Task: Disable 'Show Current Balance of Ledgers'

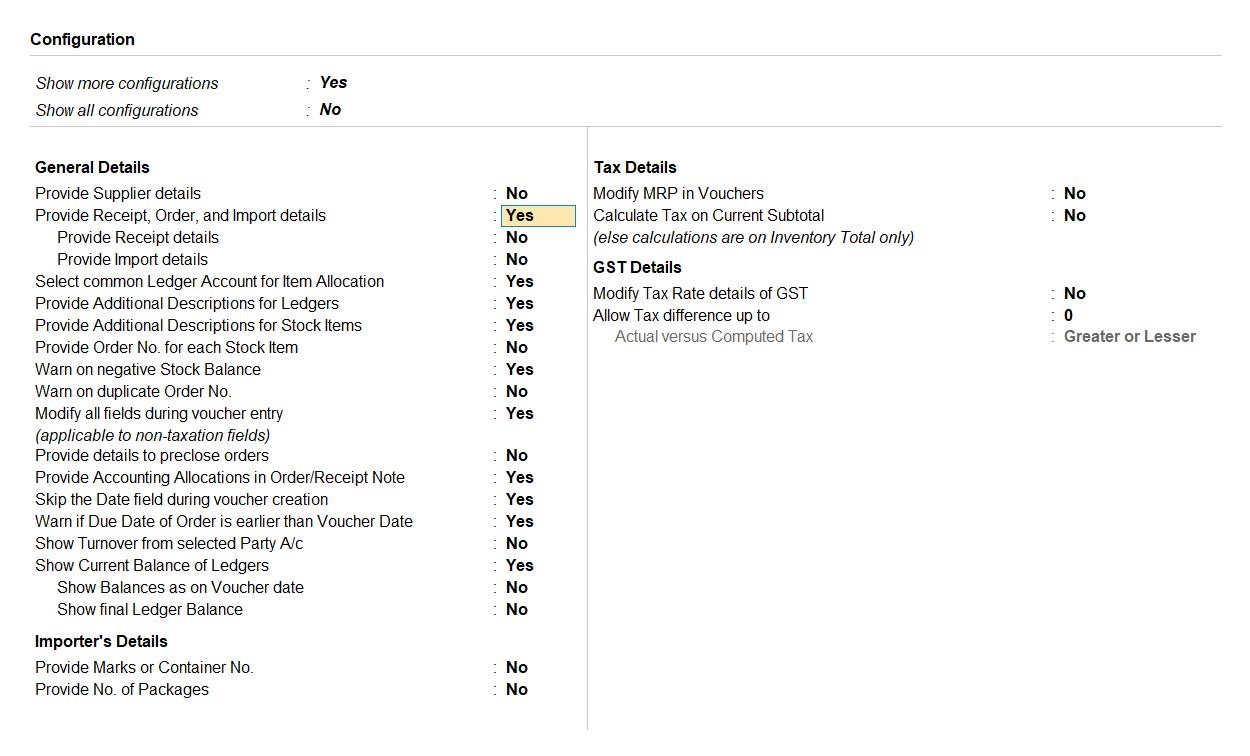Action: (x=519, y=566)
